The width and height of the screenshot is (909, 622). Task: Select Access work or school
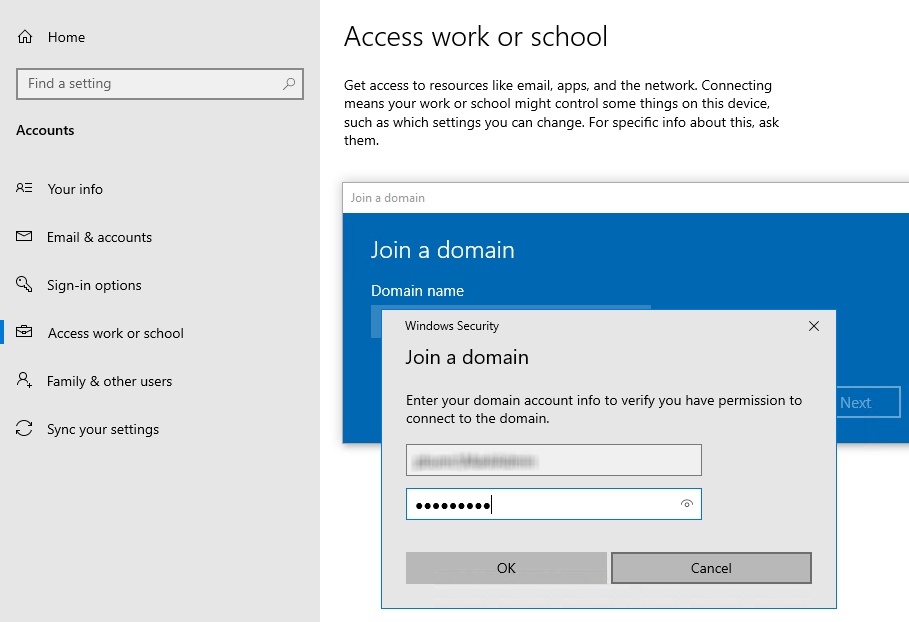click(115, 333)
